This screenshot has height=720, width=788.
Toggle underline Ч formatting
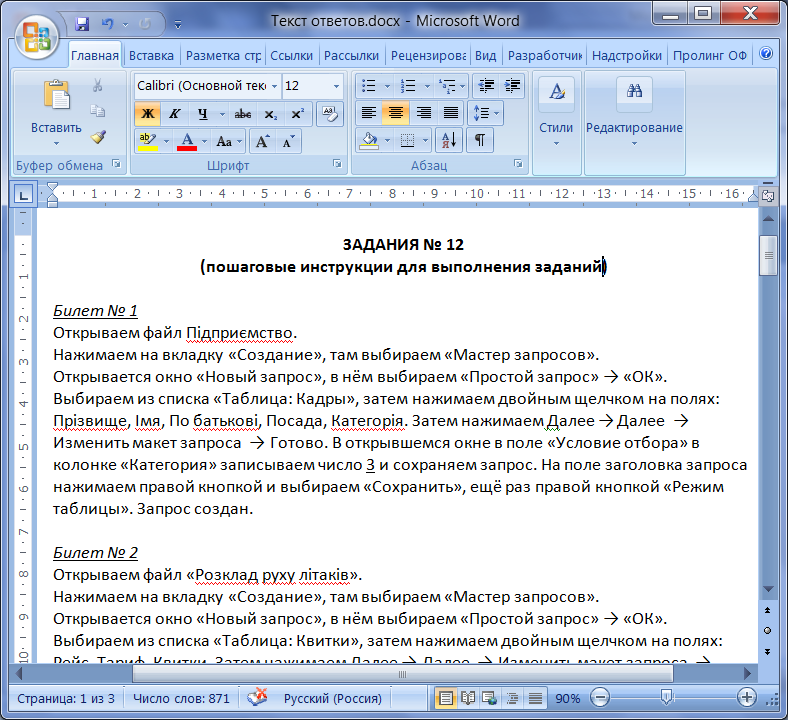(x=202, y=114)
